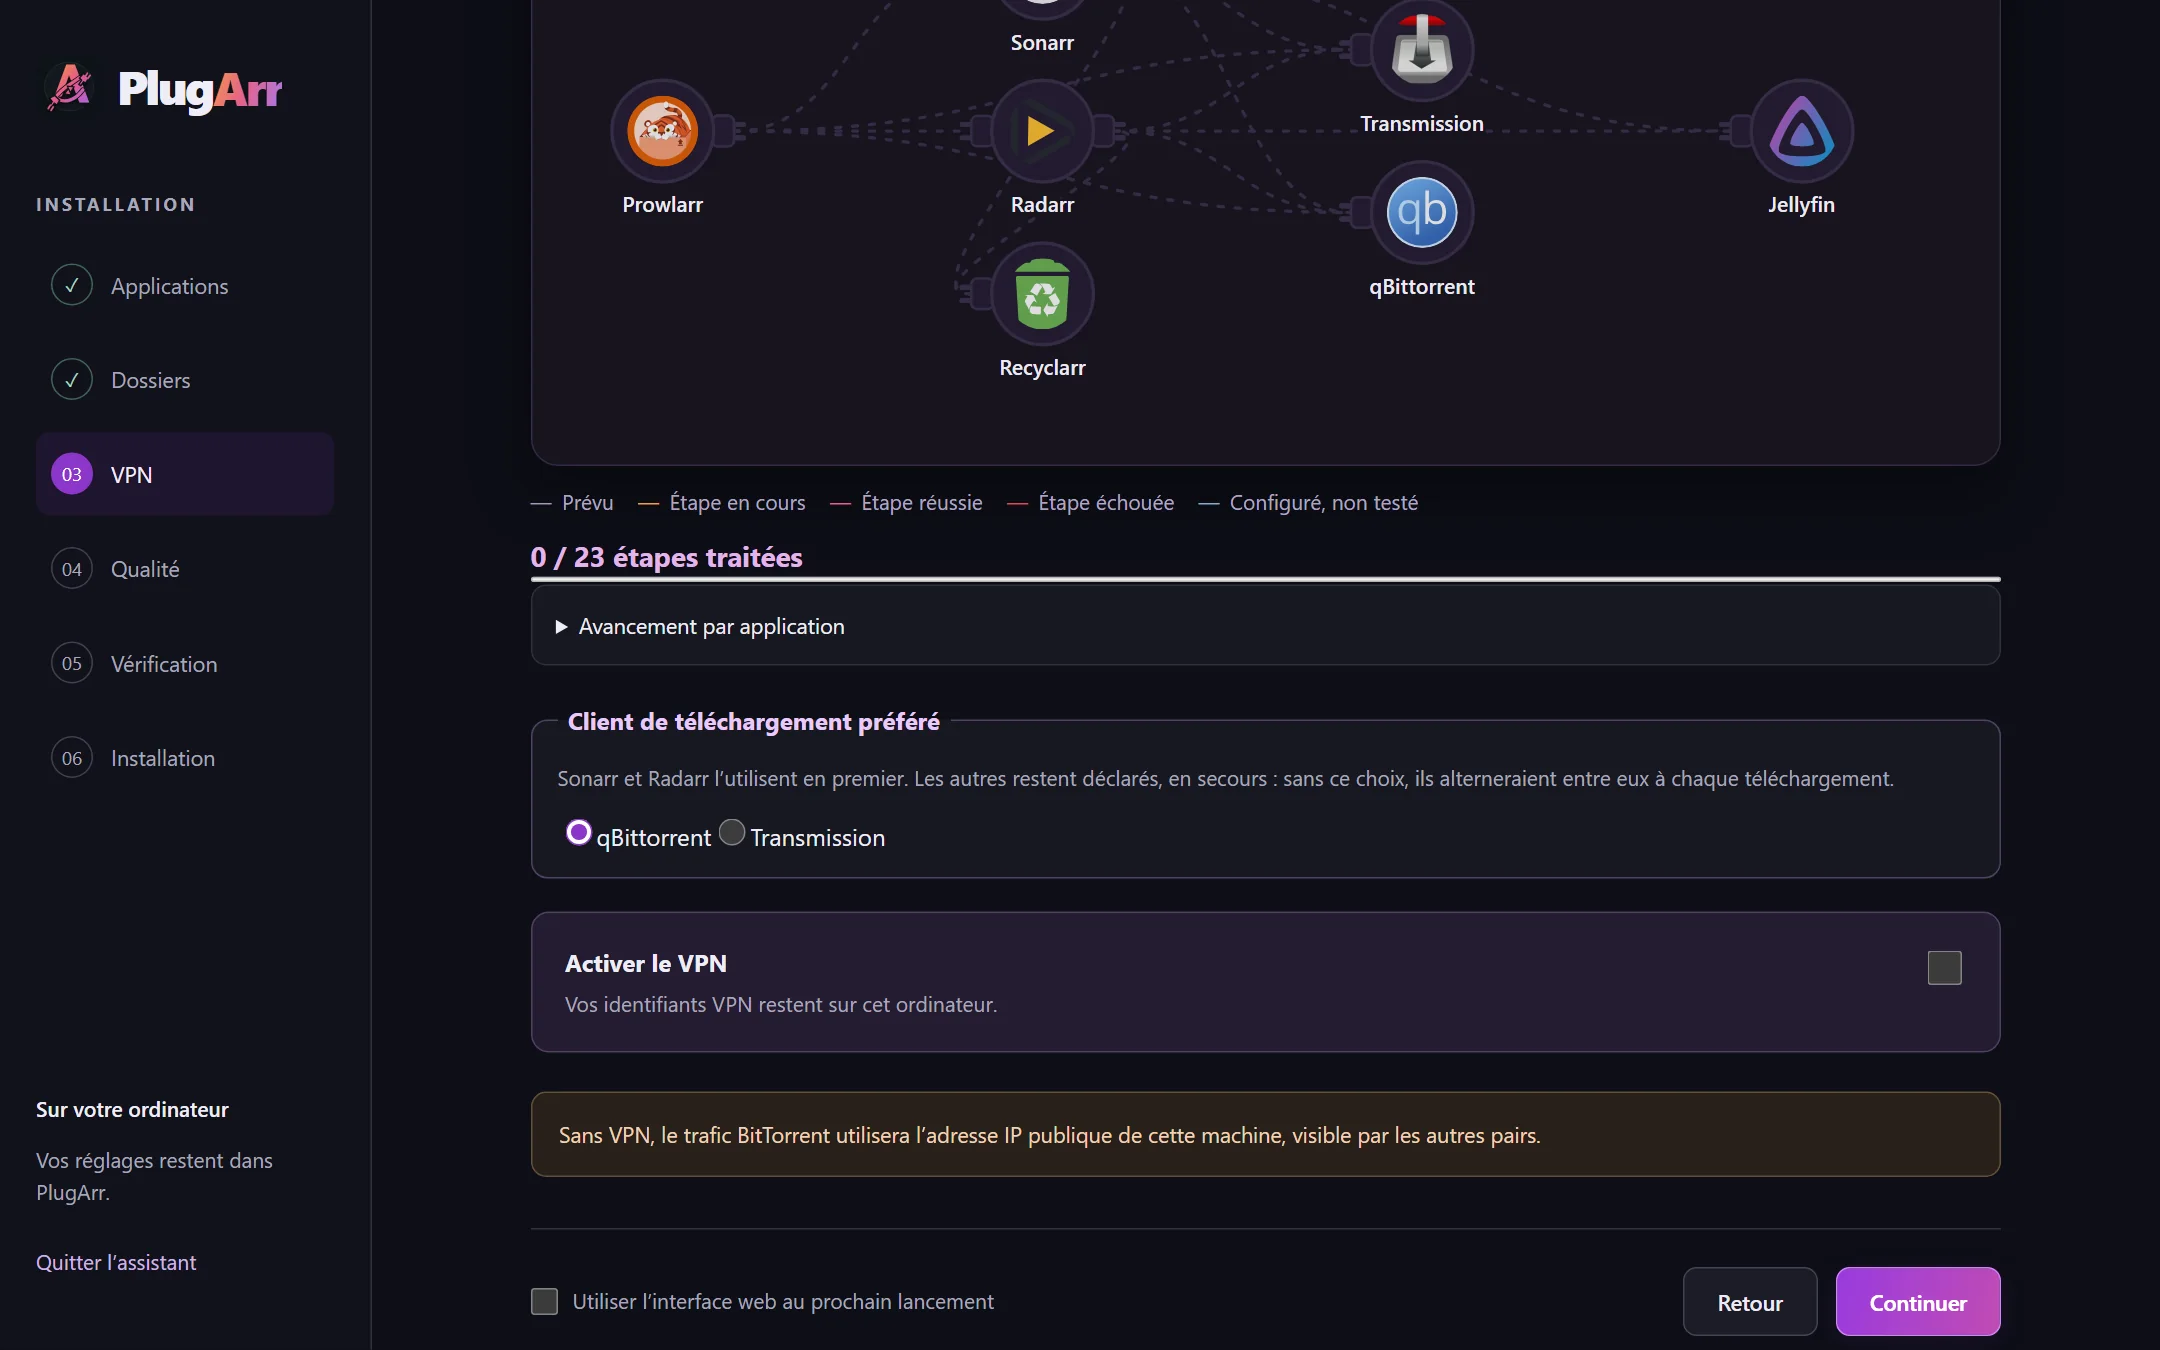Open the Installation step in sidebar
The height and width of the screenshot is (1350, 2160).
pyautogui.click(x=185, y=757)
